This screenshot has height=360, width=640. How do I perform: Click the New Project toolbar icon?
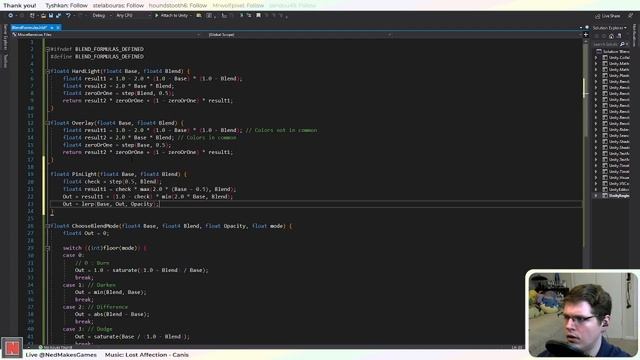pos(32,16)
